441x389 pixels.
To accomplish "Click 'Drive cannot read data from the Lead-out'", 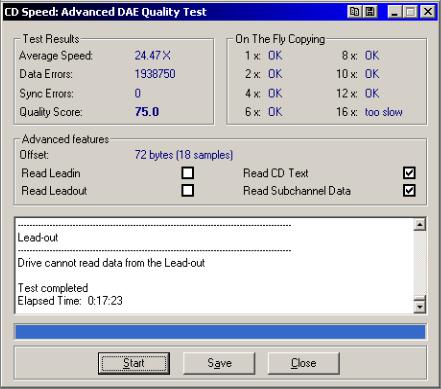I will point(111,263).
